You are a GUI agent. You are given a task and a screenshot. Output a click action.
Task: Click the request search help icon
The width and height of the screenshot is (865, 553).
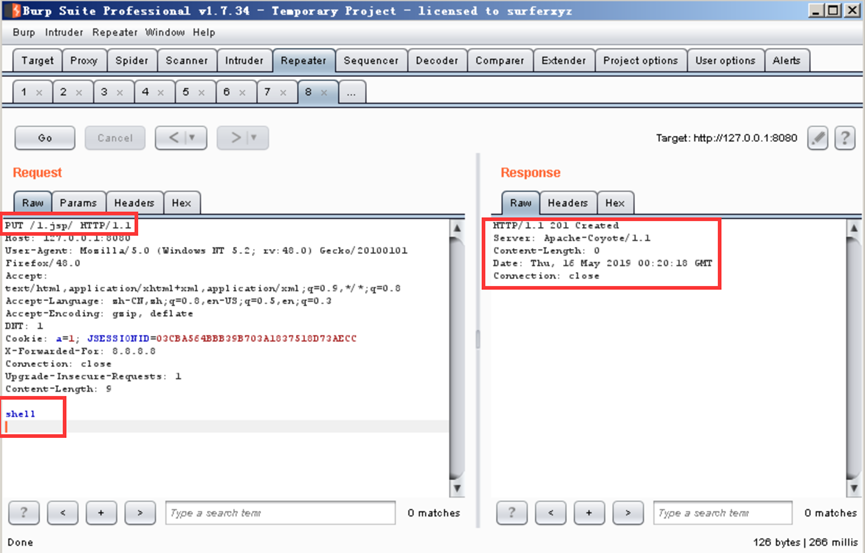[24, 513]
